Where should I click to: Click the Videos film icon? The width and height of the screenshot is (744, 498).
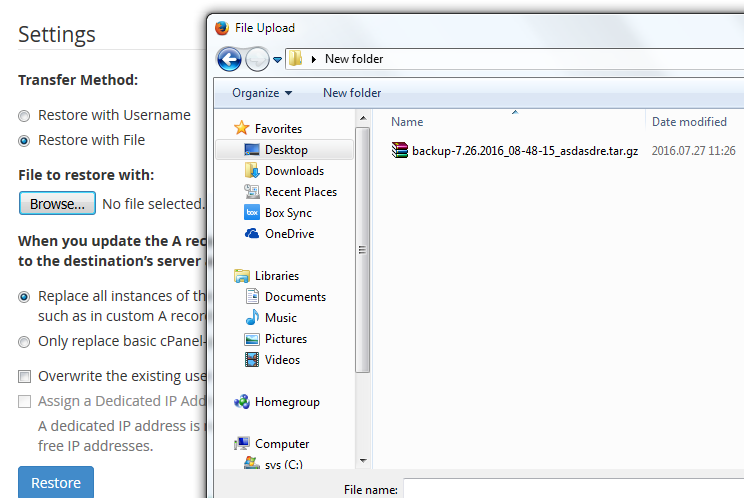click(252, 359)
